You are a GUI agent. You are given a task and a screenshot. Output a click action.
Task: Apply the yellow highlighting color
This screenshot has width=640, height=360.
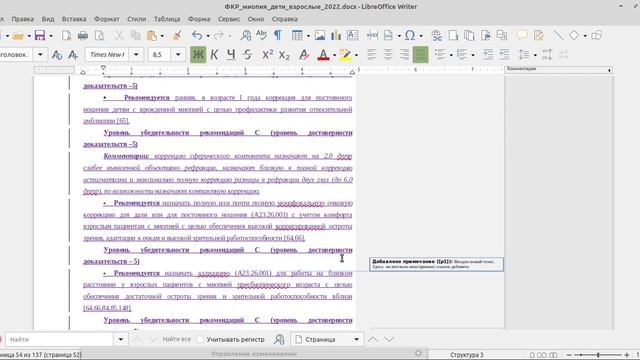(x=345, y=54)
